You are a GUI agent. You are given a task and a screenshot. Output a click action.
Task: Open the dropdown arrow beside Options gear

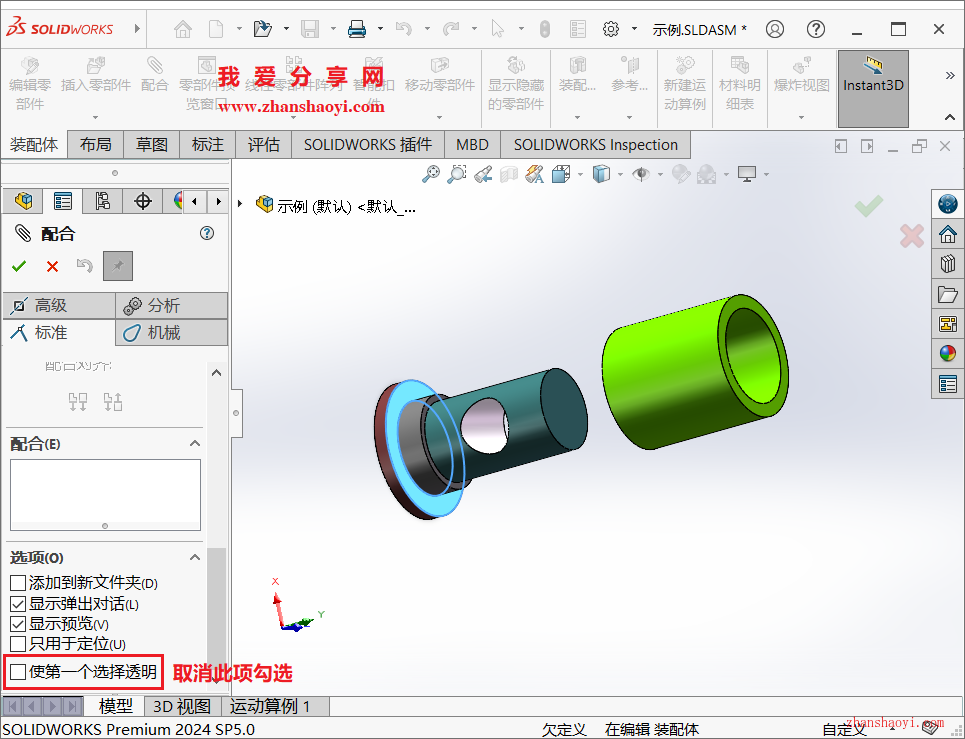click(x=635, y=29)
